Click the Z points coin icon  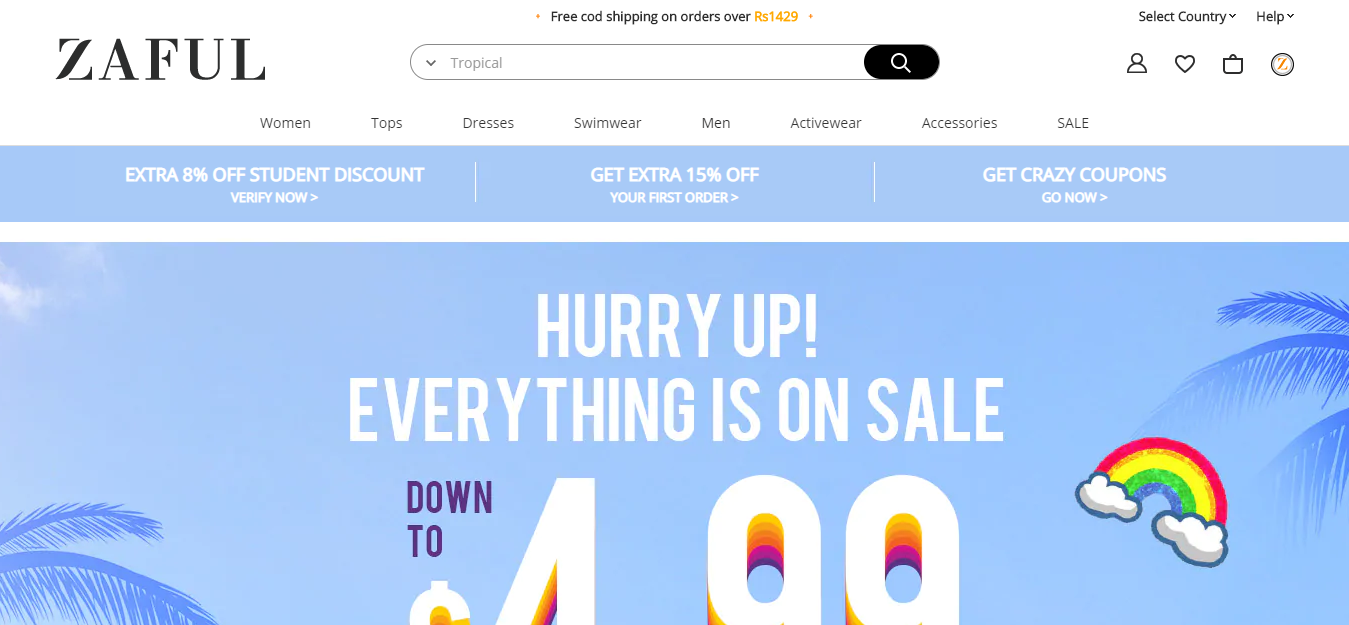[1281, 63]
